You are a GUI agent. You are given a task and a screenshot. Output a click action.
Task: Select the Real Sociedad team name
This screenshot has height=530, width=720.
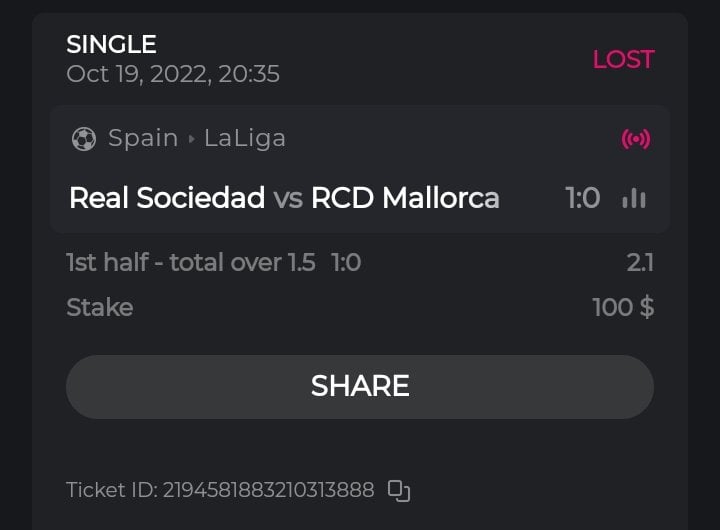(167, 198)
